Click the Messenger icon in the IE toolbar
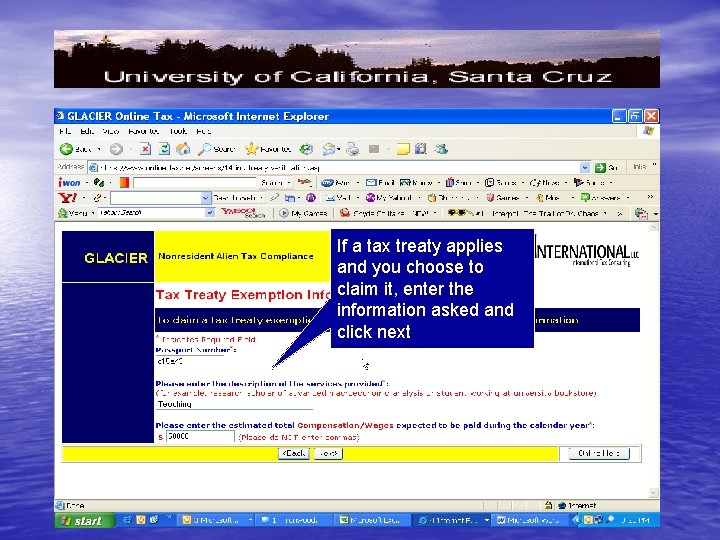The height and width of the screenshot is (540, 720). [x=441, y=149]
